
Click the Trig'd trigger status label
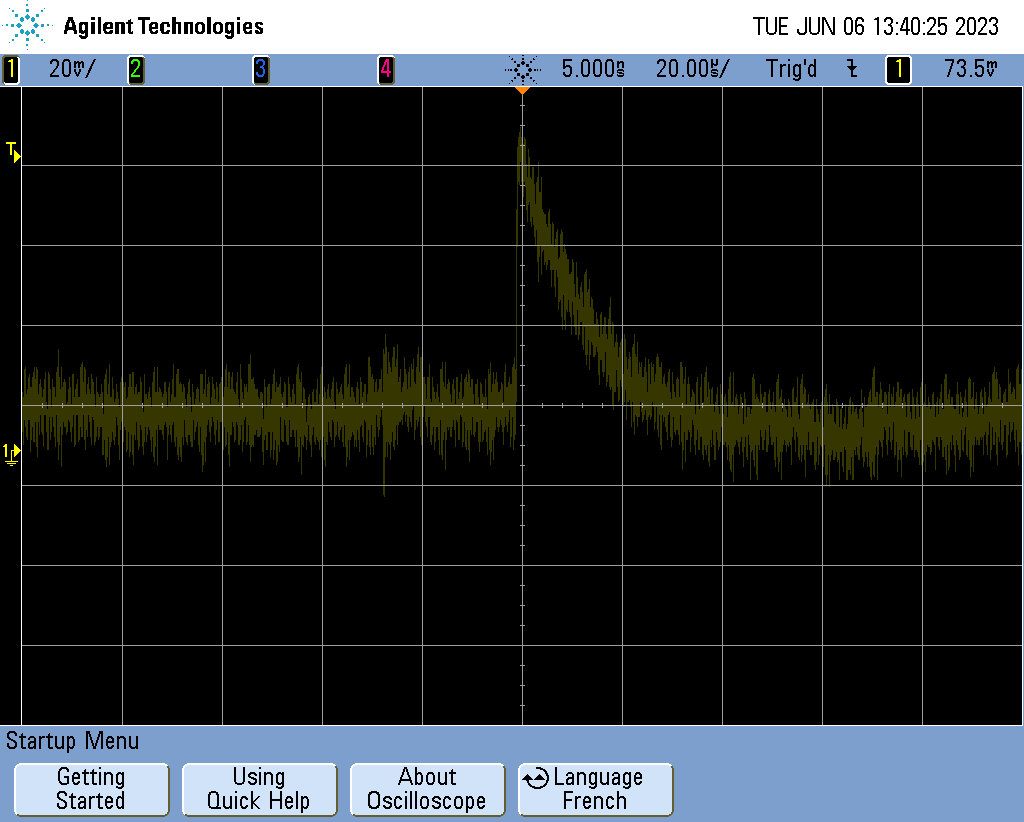pyautogui.click(x=791, y=70)
